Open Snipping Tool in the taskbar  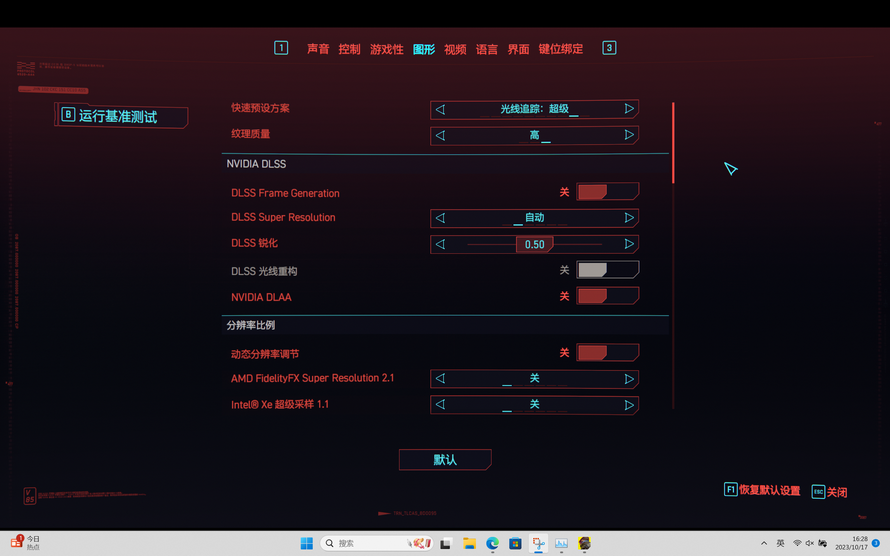click(538, 544)
